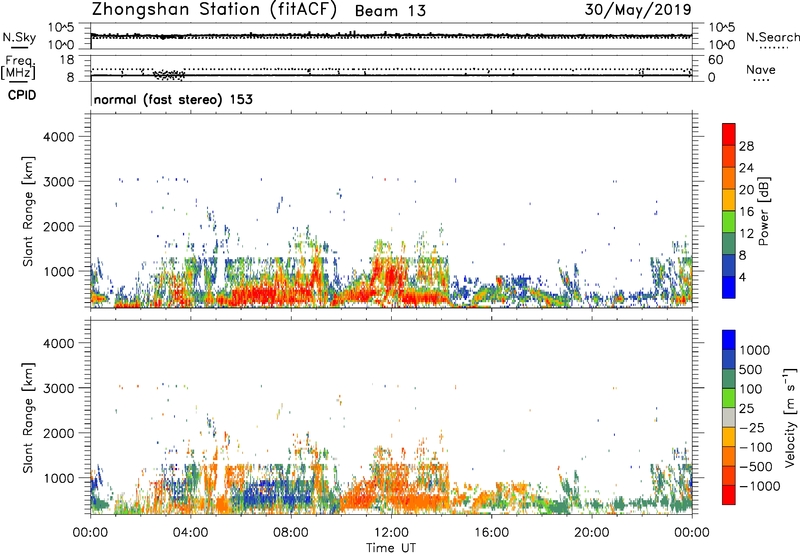Click the N.Sky legend label
Image resolution: width=800 pixels, height=554 pixels.
click(19, 37)
